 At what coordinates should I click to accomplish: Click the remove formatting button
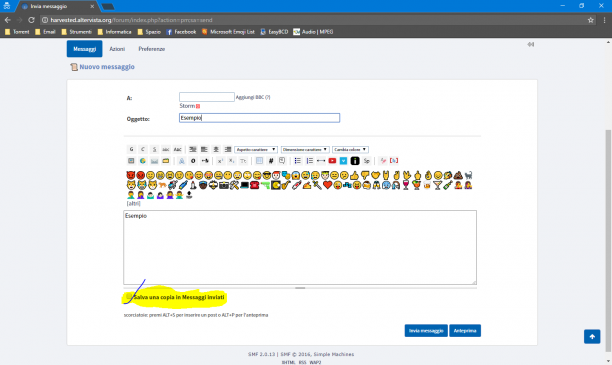(383, 160)
